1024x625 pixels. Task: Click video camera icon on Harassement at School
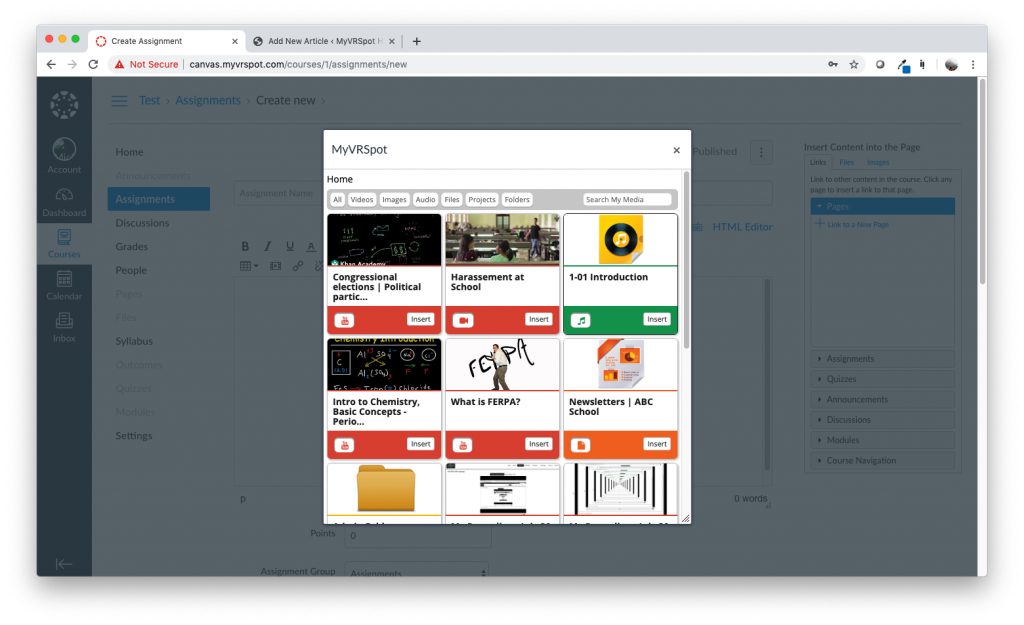point(463,320)
